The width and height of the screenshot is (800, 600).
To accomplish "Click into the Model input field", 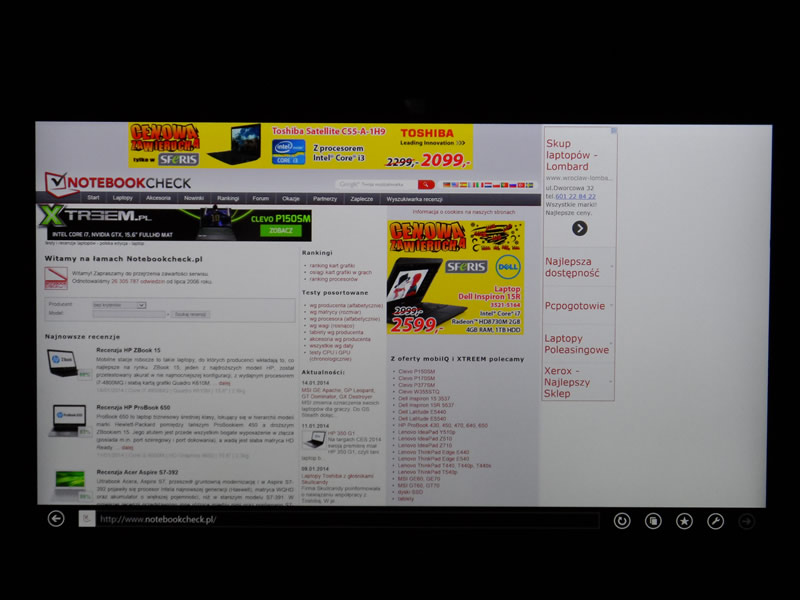I will point(129,314).
